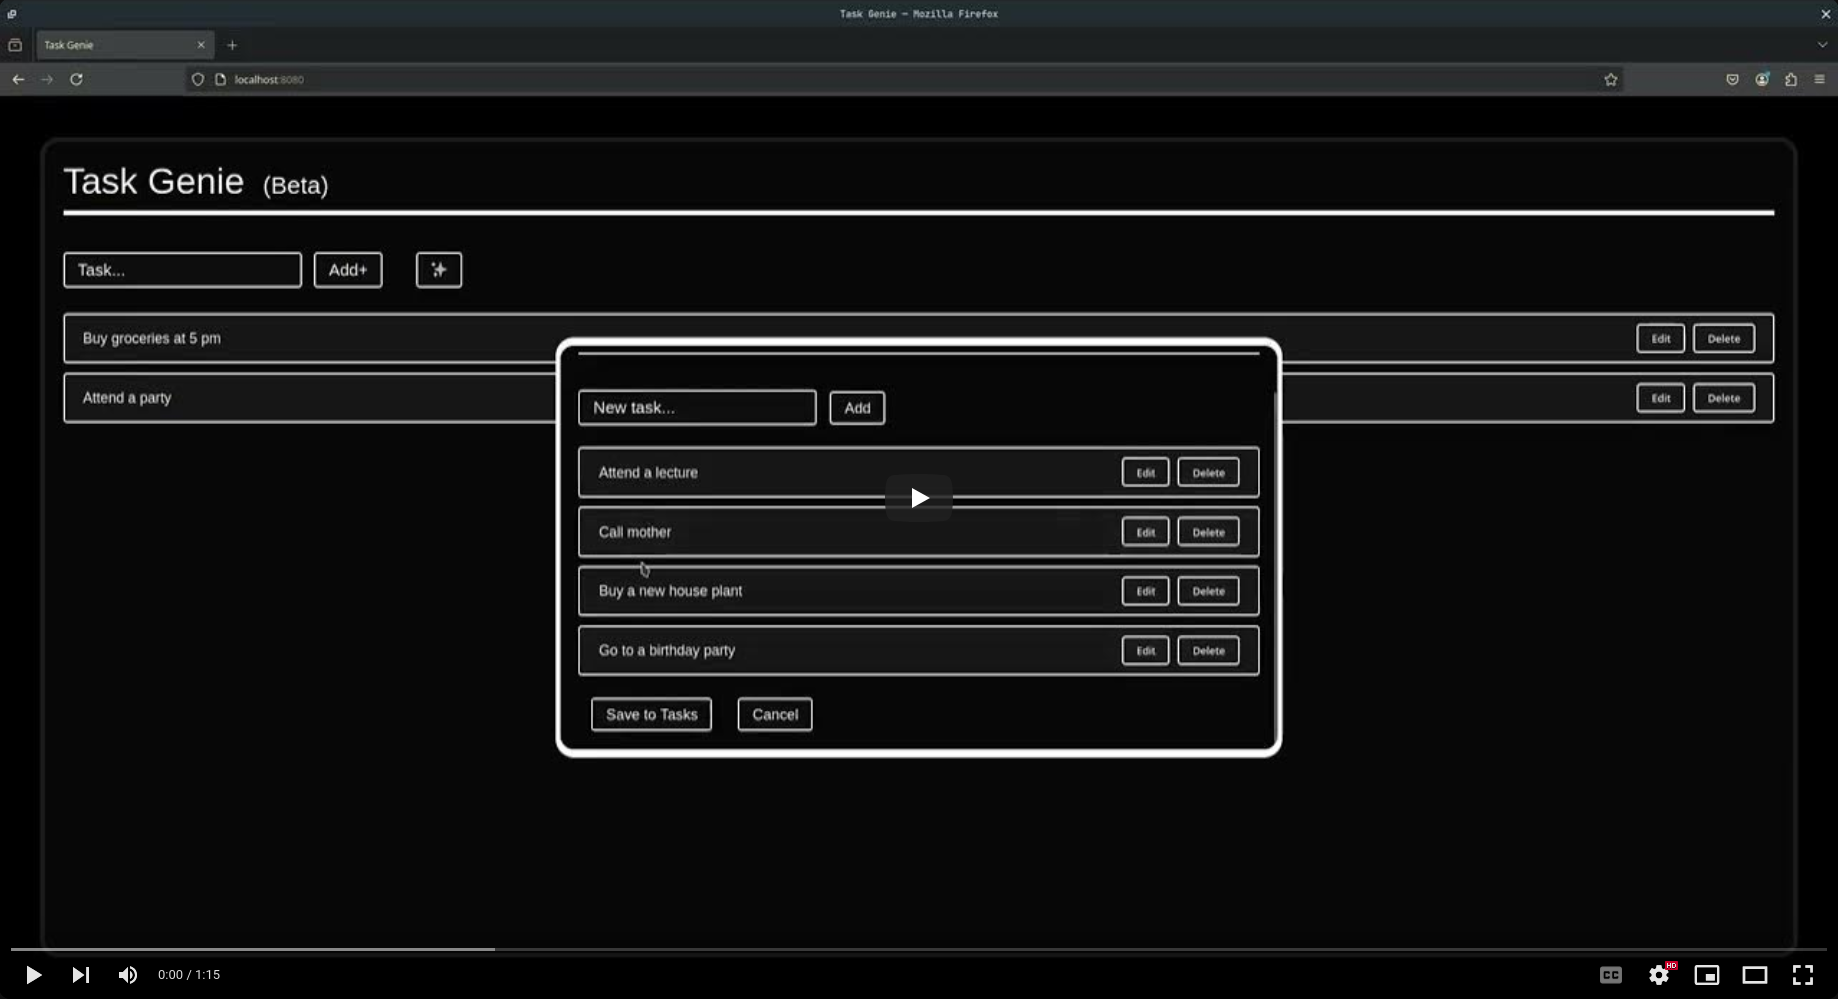Focus the New task input field
The image size is (1838, 999).
(x=697, y=408)
